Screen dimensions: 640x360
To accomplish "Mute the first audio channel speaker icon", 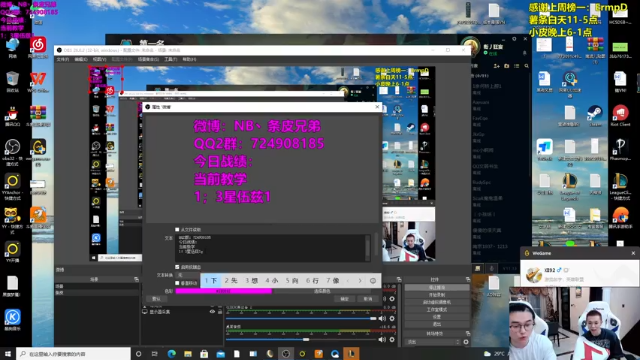I will pyautogui.click(x=382, y=318).
